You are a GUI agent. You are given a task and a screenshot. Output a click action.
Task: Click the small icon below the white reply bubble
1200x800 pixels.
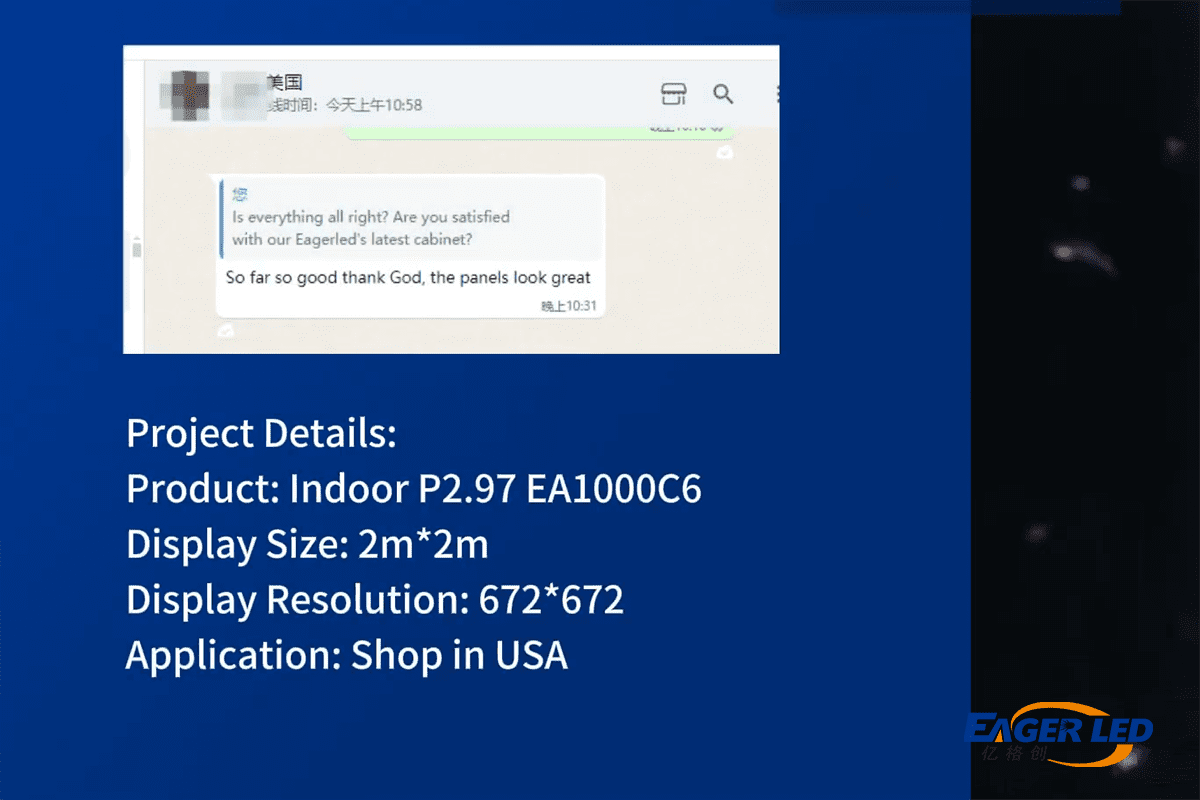pyautogui.click(x=227, y=330)
